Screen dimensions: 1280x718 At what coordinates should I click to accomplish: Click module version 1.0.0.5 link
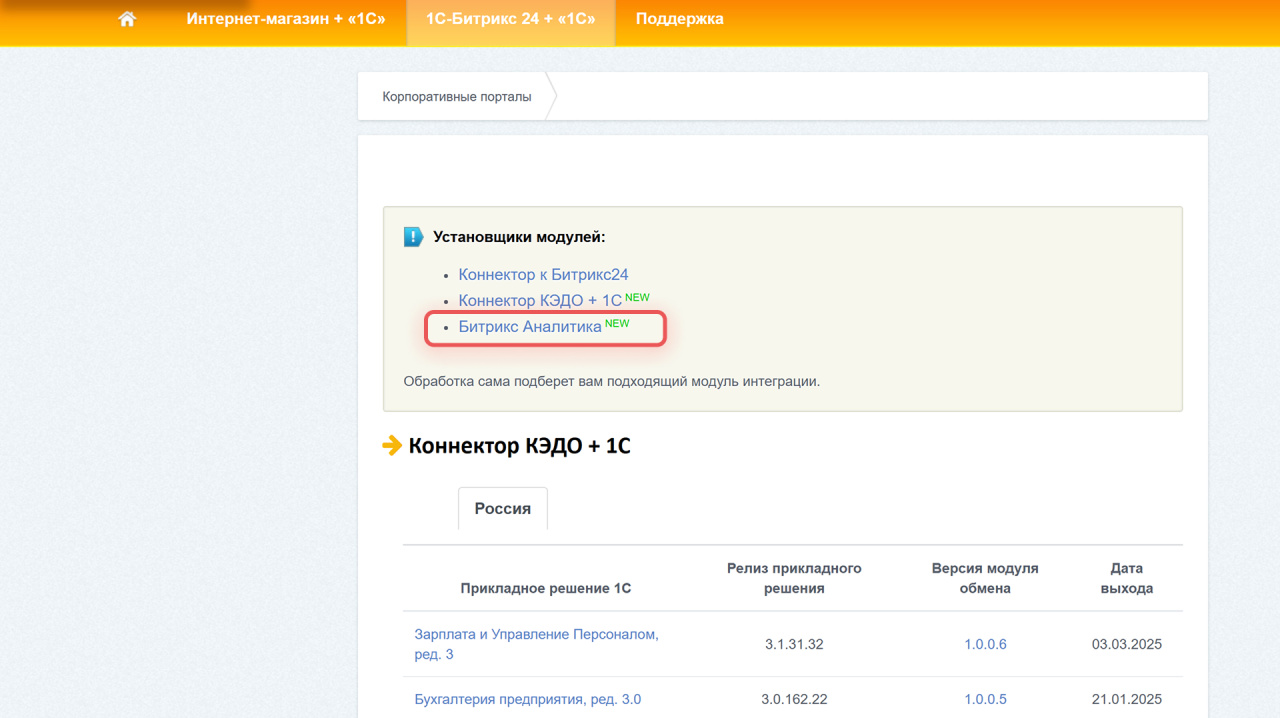[x=985, y=699]
